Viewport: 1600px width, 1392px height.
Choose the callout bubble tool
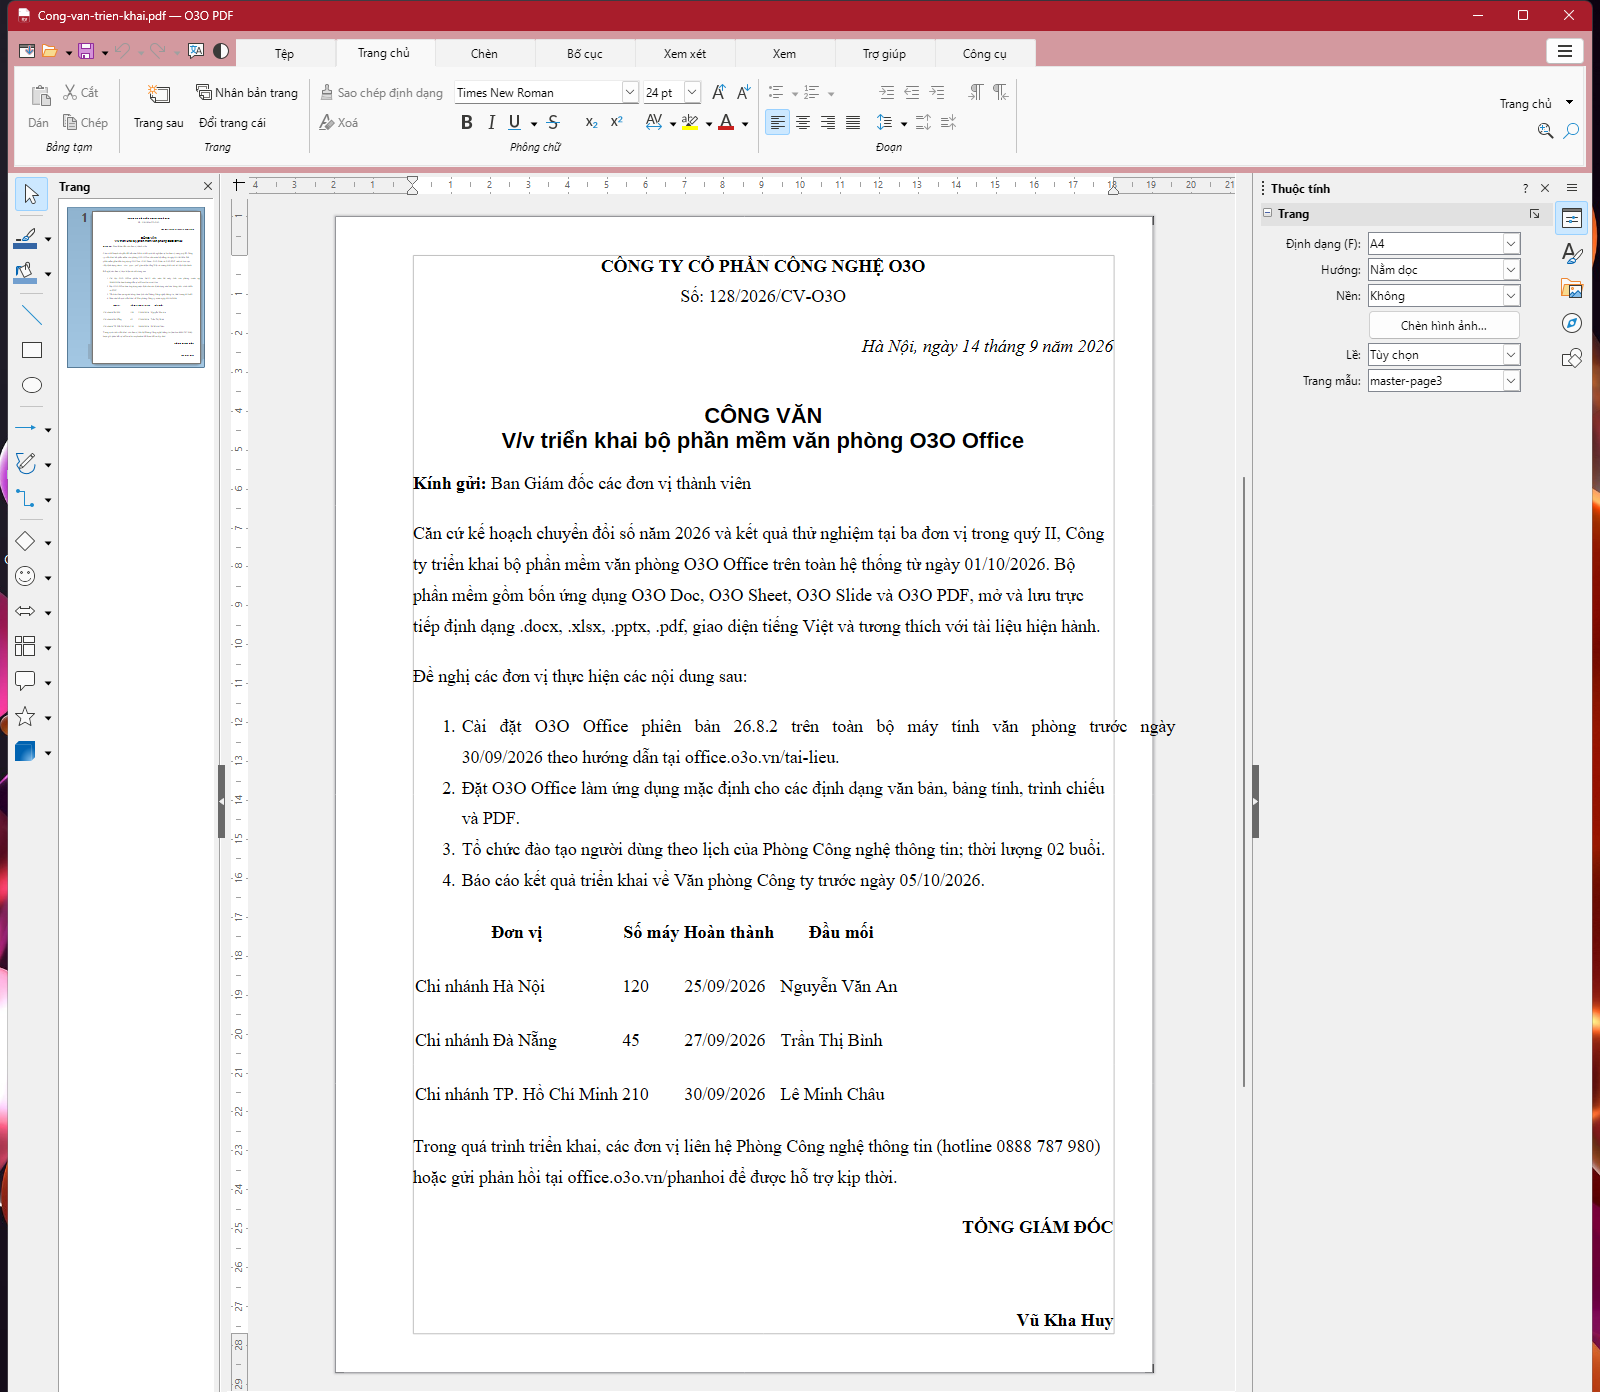pyautogui.click(x=26, y=681)
